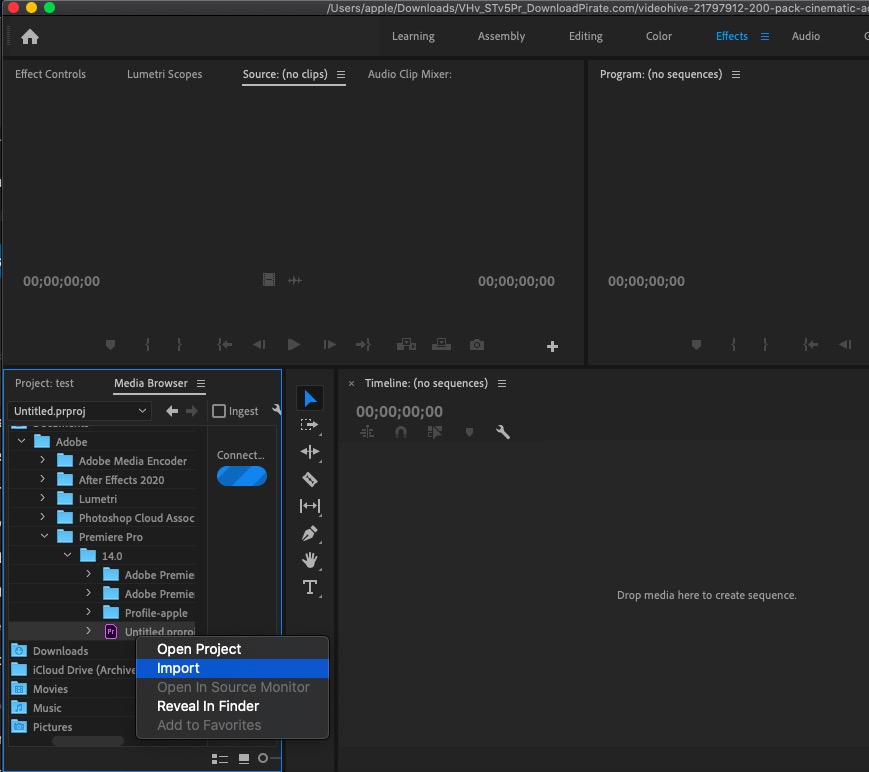
Task: Switch Media Browser to List View
Action: pos(220,759)
